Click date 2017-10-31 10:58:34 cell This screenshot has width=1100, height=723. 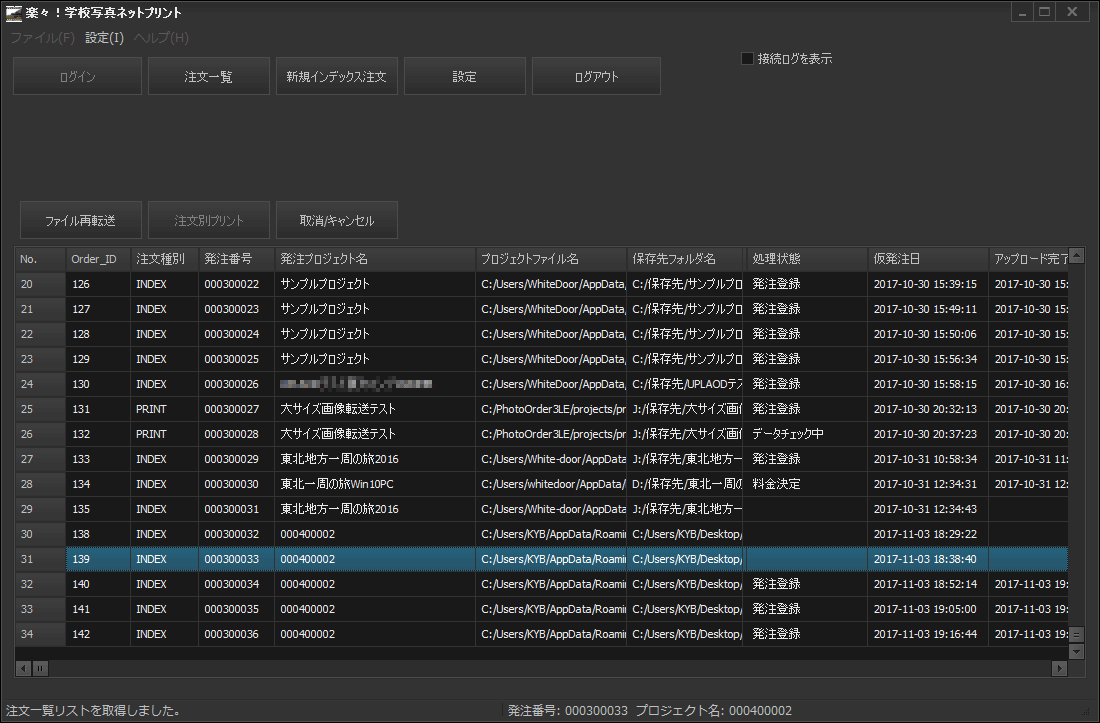(928, 459)
